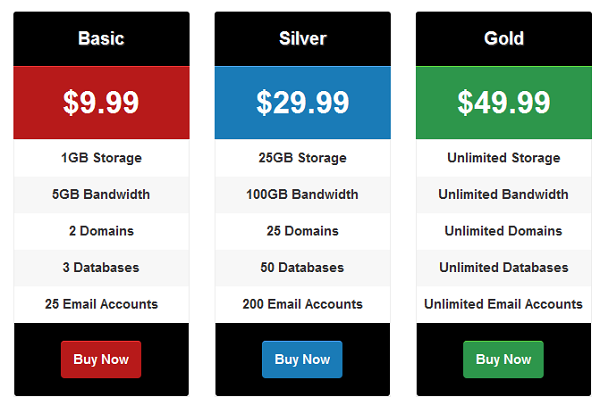Click the $9.99 price banner
The width and height of the screenshot is (600, 405).
pyautogui.click(x=101, y=103)
